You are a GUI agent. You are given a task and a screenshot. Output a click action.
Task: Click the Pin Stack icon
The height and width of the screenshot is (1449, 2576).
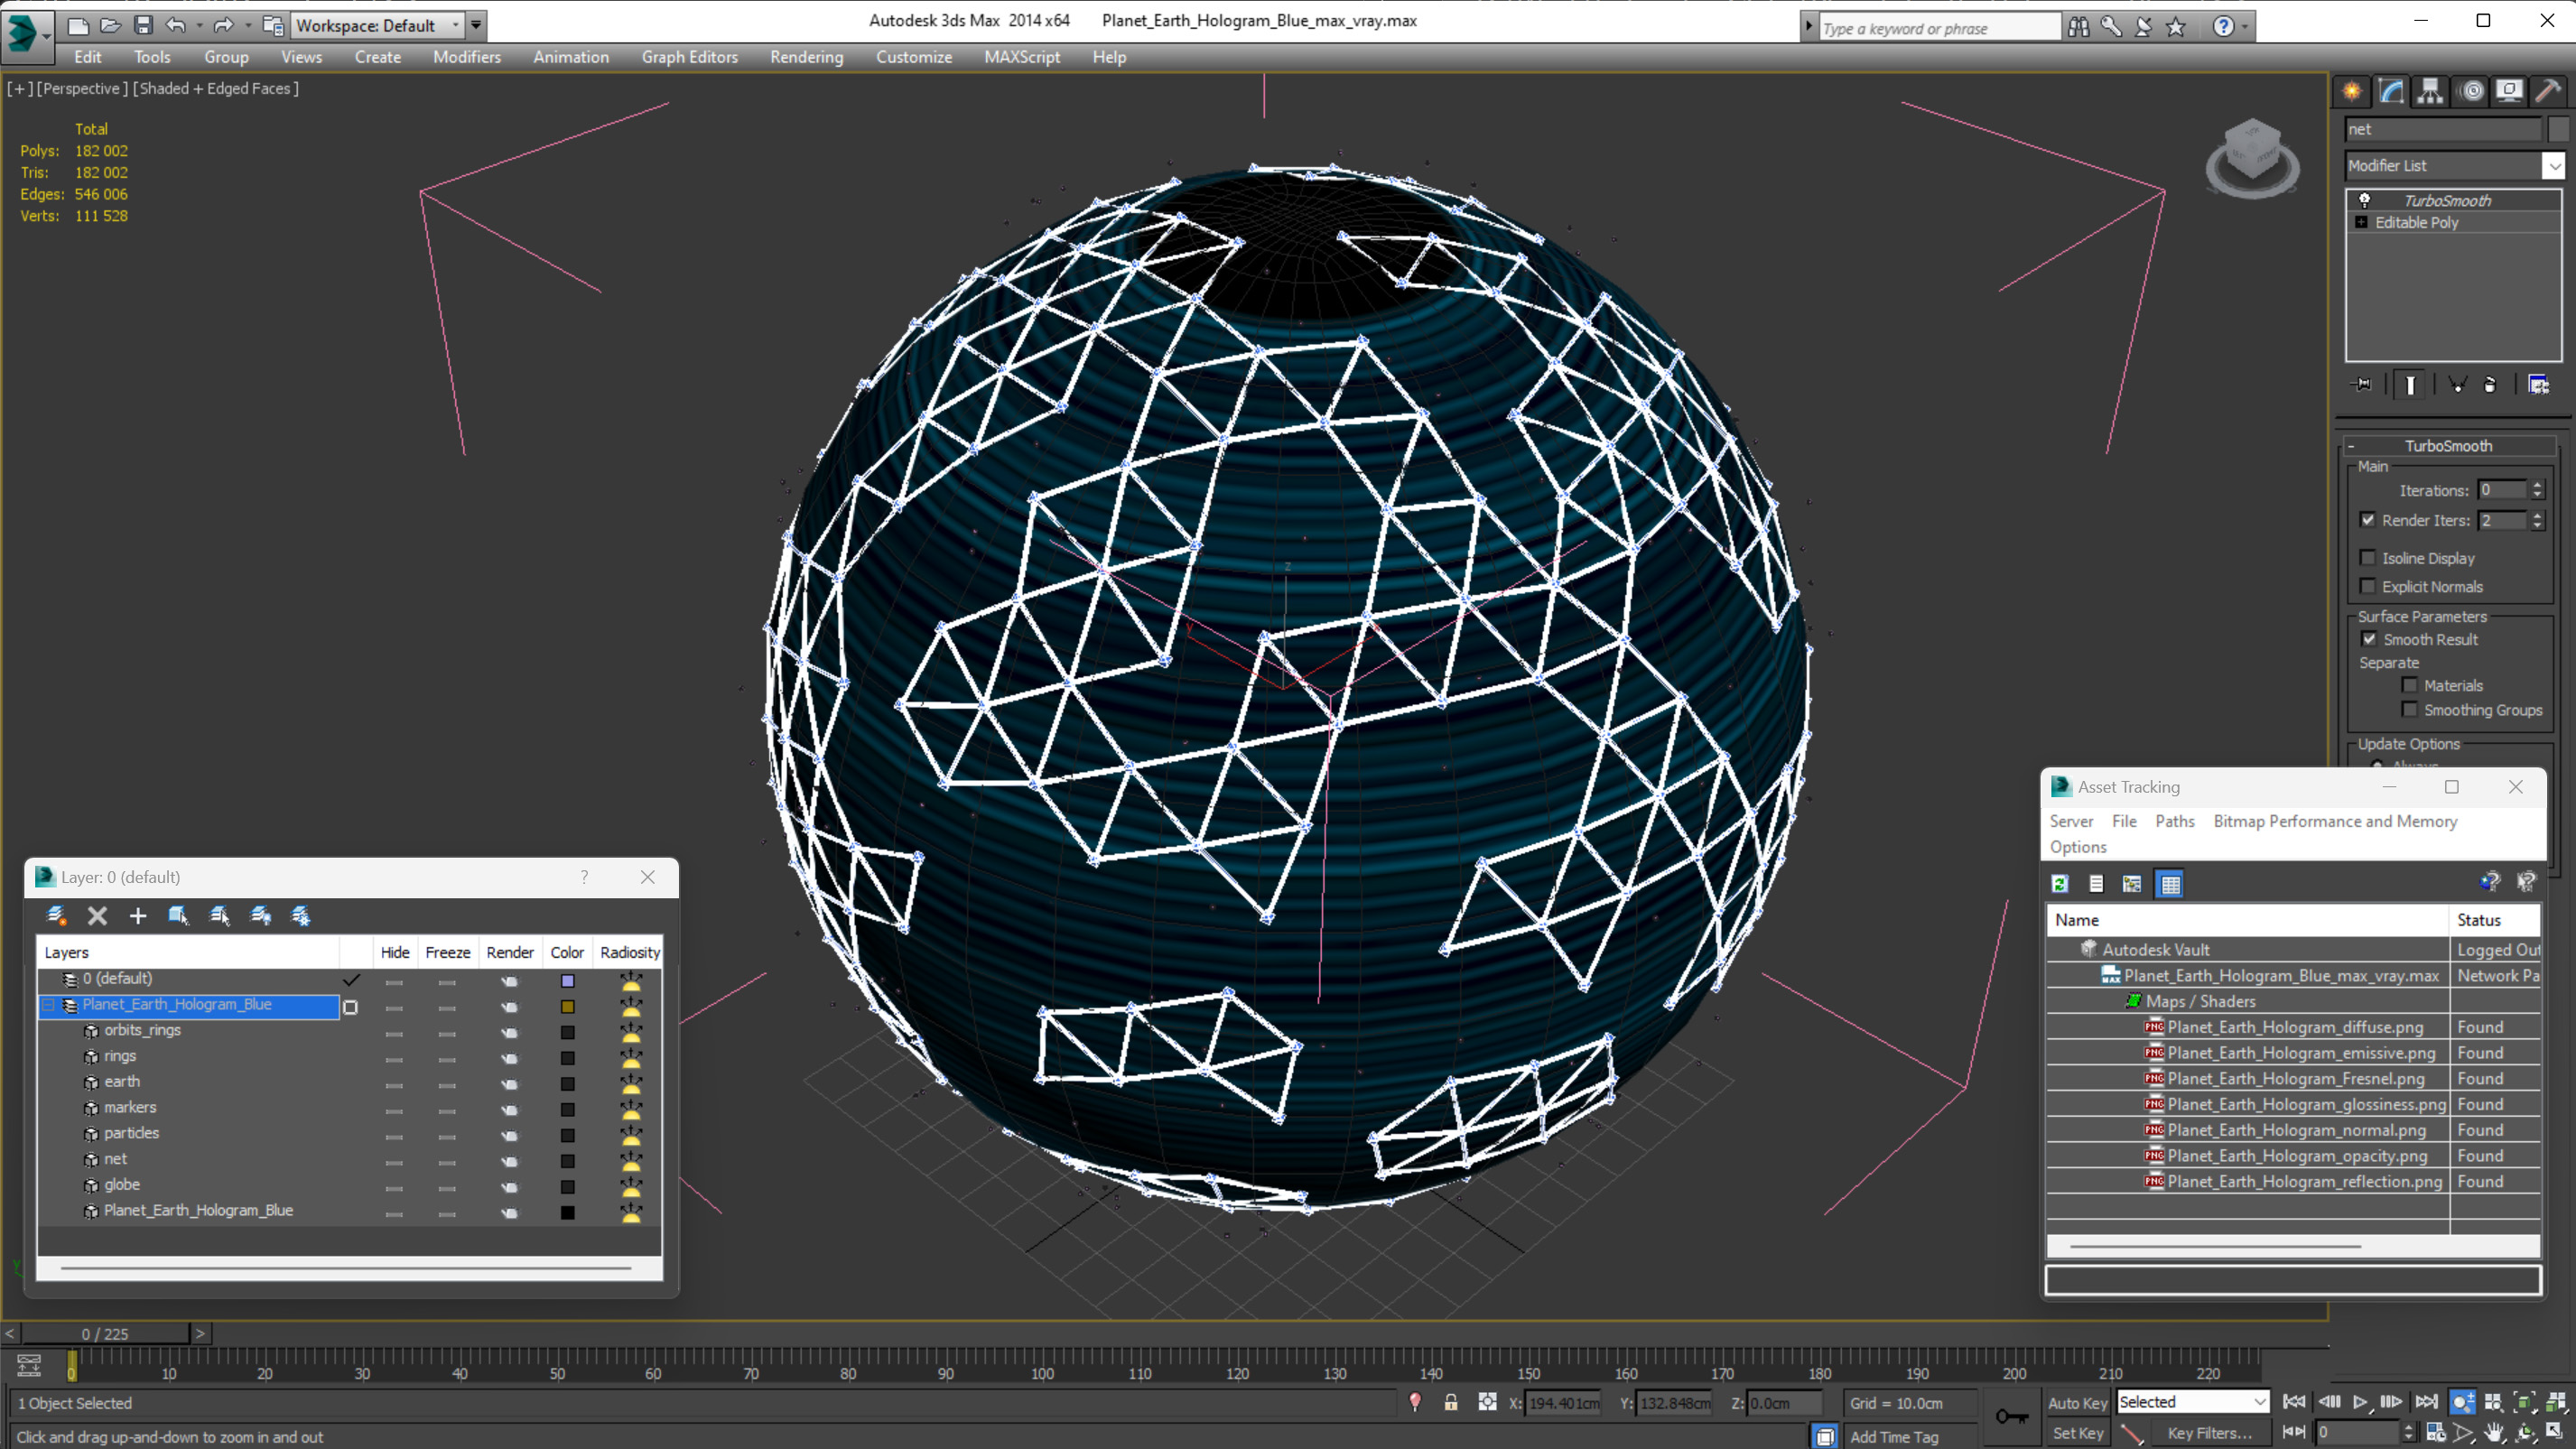pos(2363,384)
